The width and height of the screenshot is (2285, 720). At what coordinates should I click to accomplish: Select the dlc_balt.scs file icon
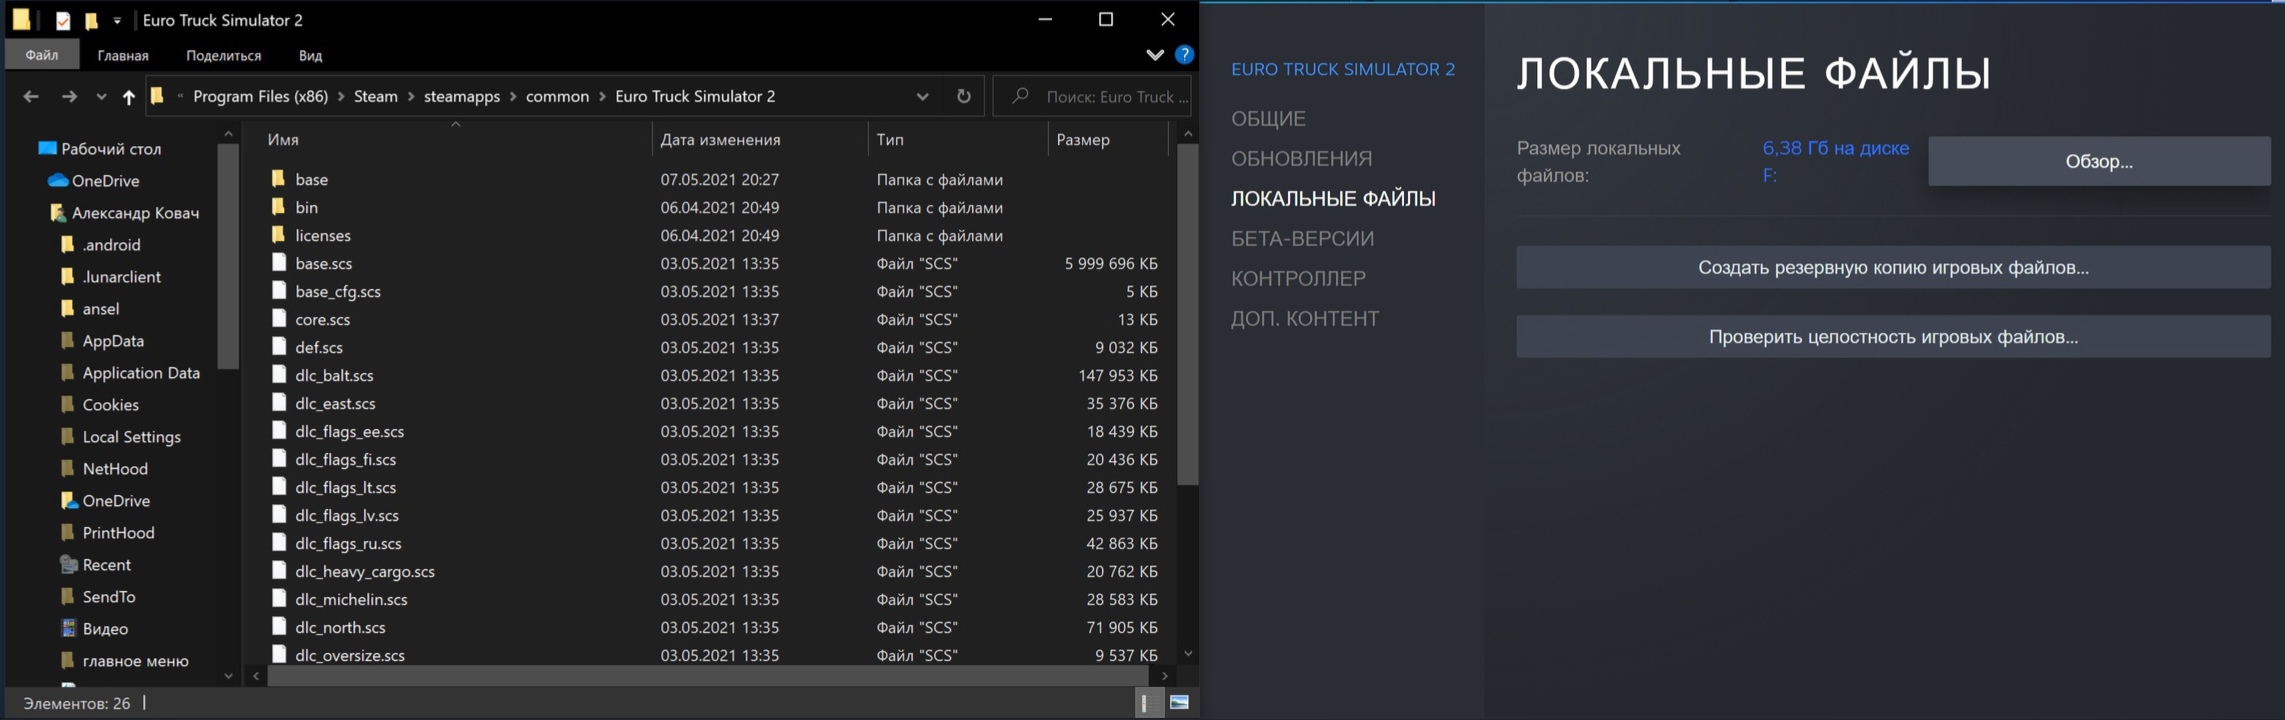click(279, 375)
